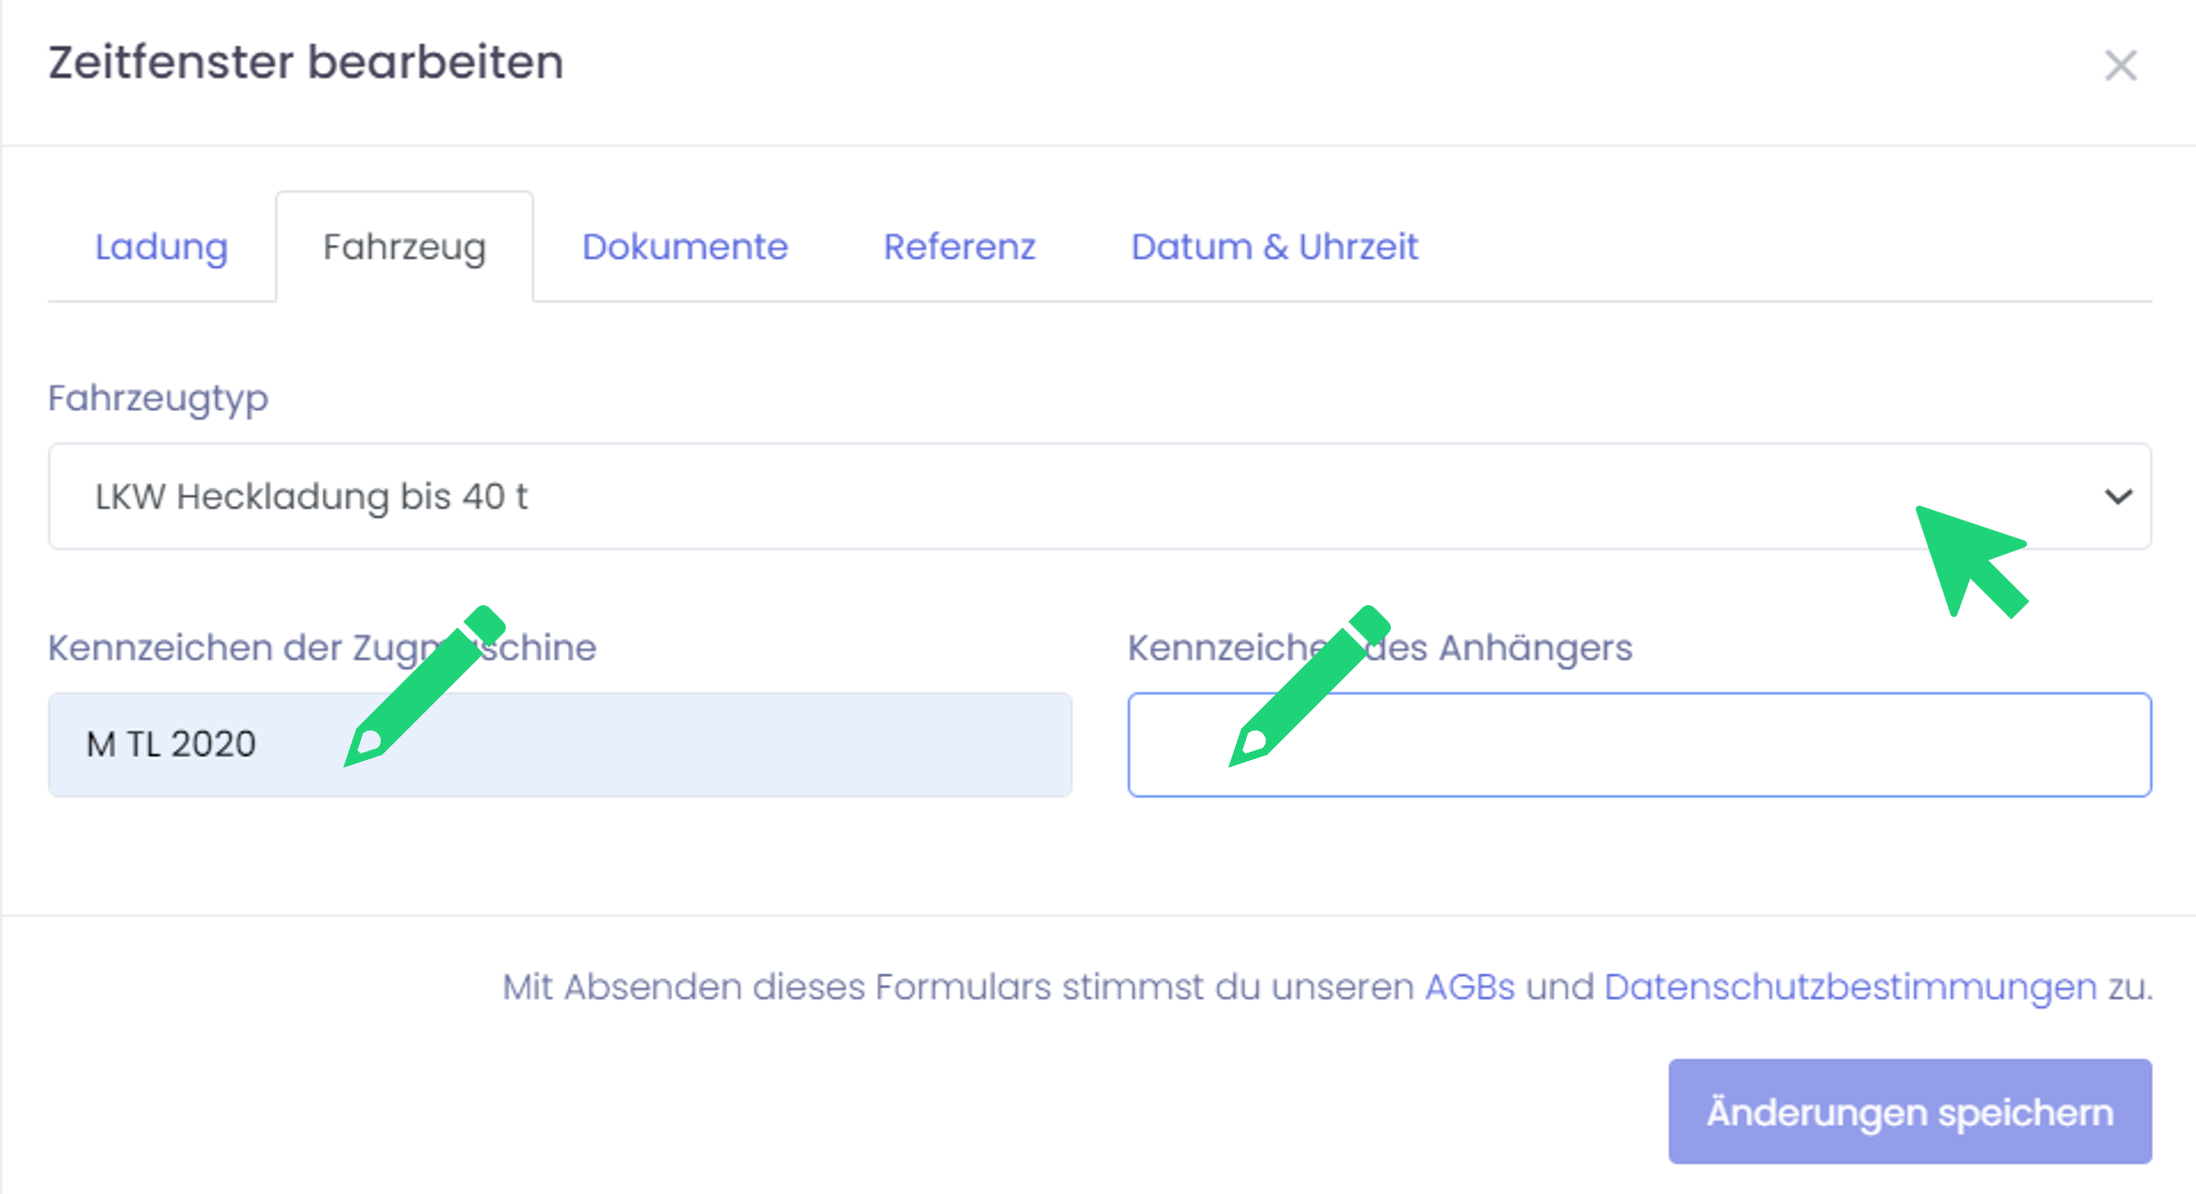The image size is (2196, 1194).
Task: Click the Fahrzeugtyp field label
Action: coord(158,398)
